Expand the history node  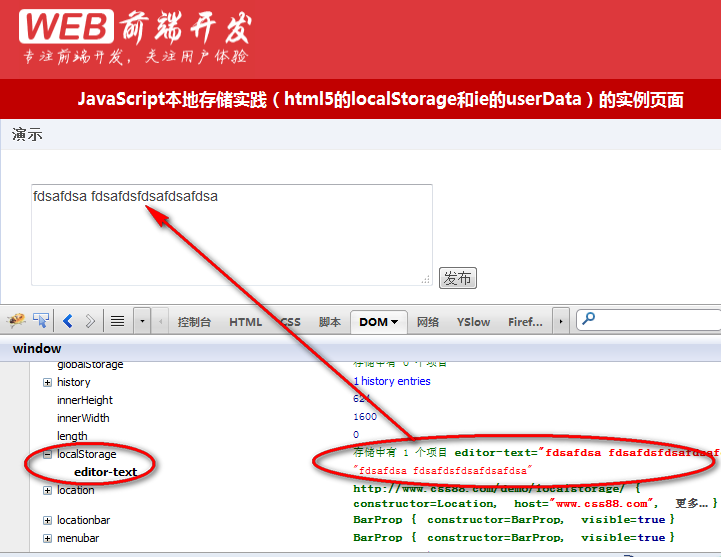[47, 383]
